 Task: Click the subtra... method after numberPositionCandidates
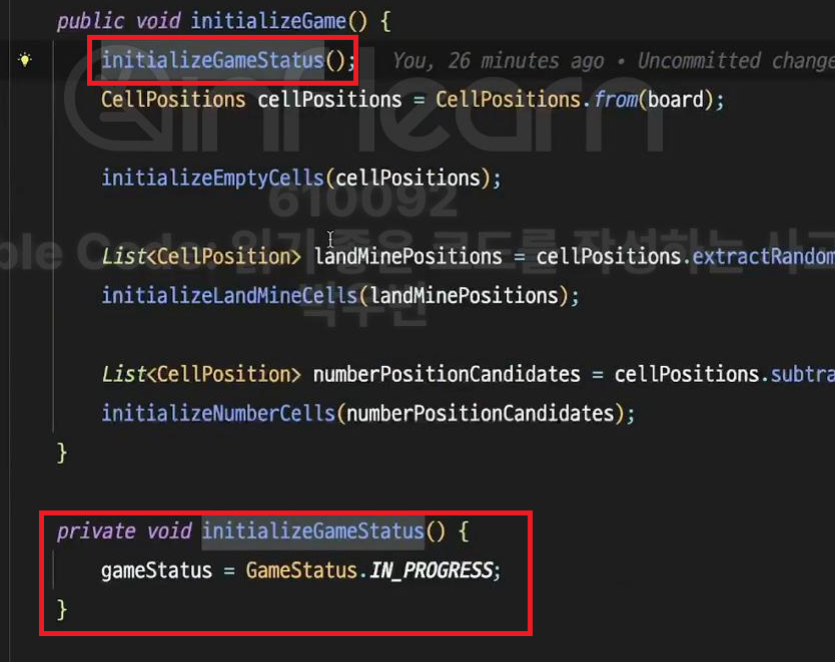click(803, 374)
